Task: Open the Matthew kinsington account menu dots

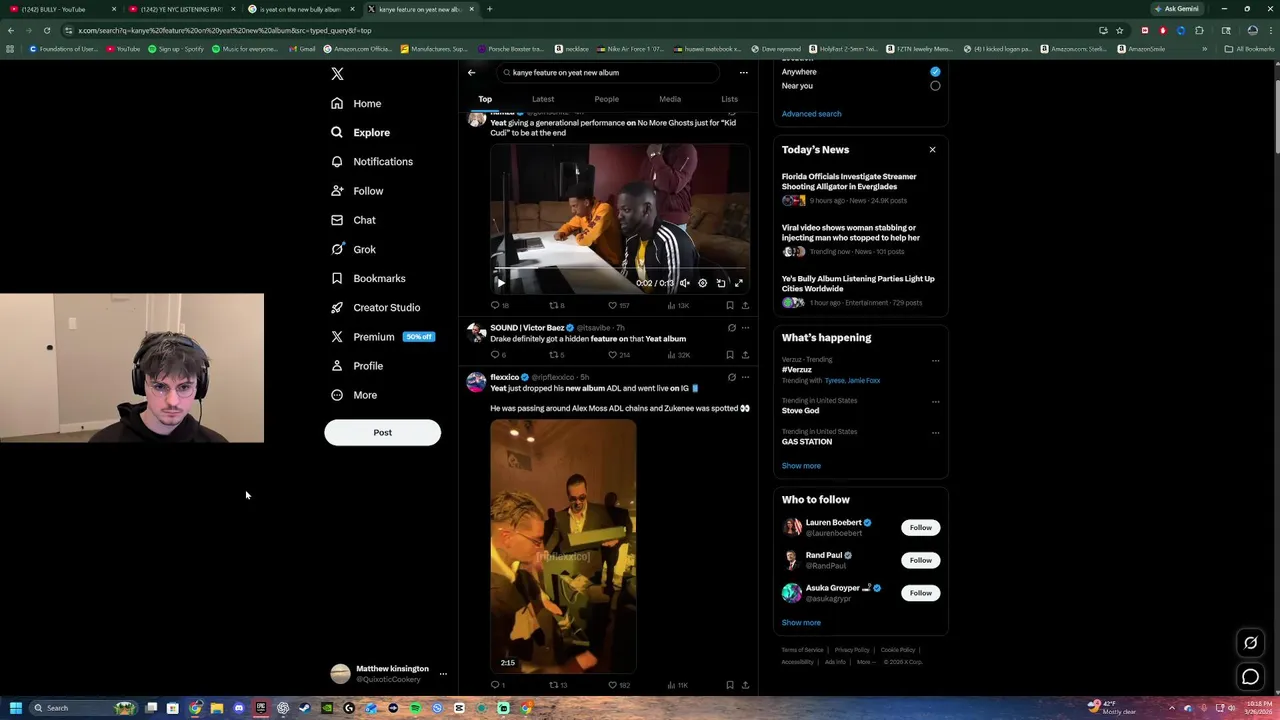Action: point(443,674)
